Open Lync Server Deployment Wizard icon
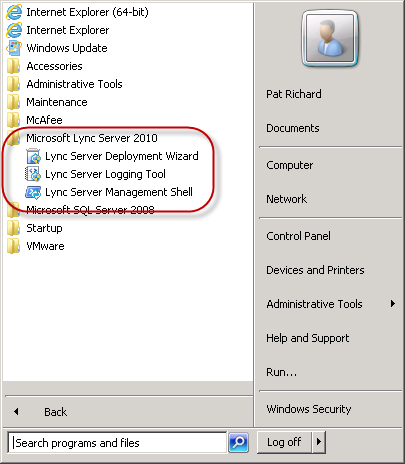This screenshot has width=405, height=464. pyautogui.click(x=33, y=156)
